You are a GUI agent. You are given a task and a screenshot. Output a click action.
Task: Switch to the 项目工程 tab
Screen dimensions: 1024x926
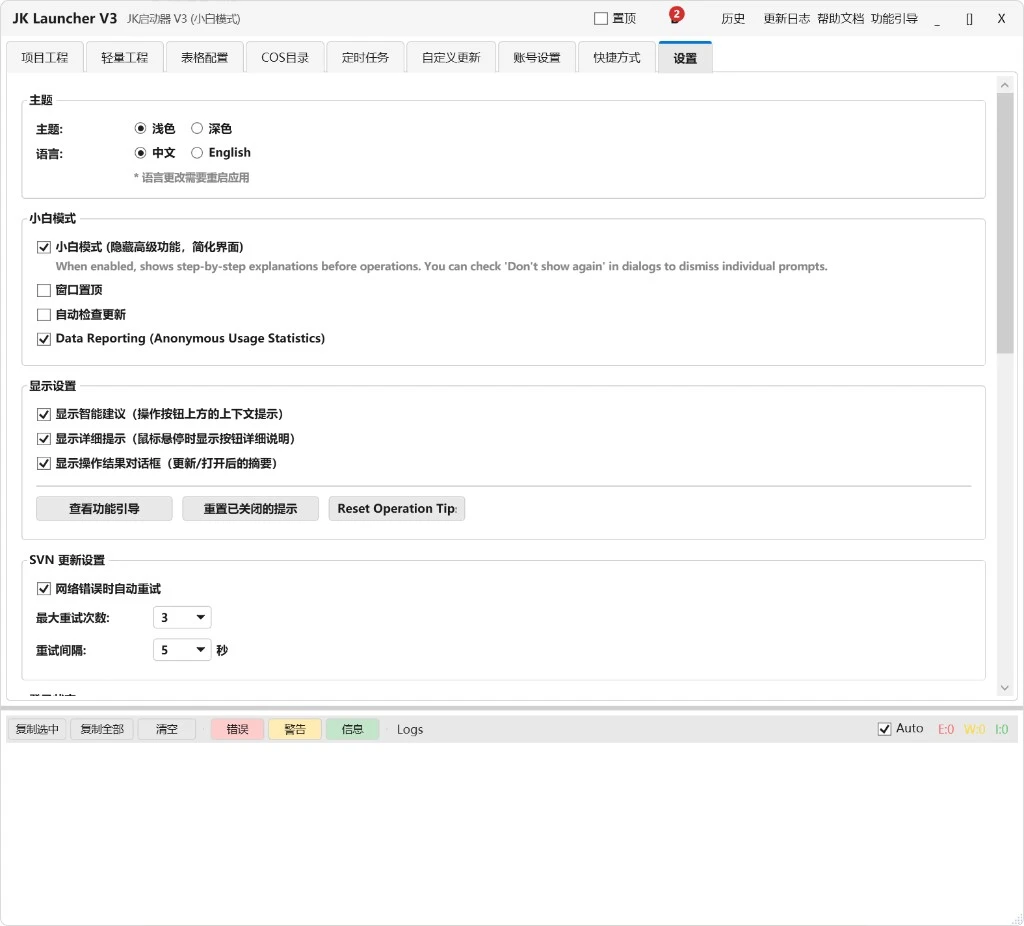coord(44,57)
